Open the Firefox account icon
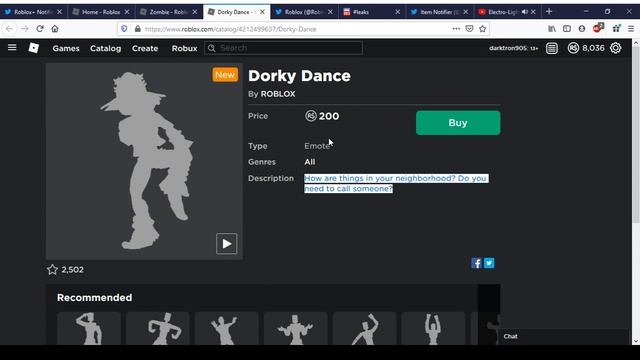This screenshot has height=360, width=640. pos(582,29)
